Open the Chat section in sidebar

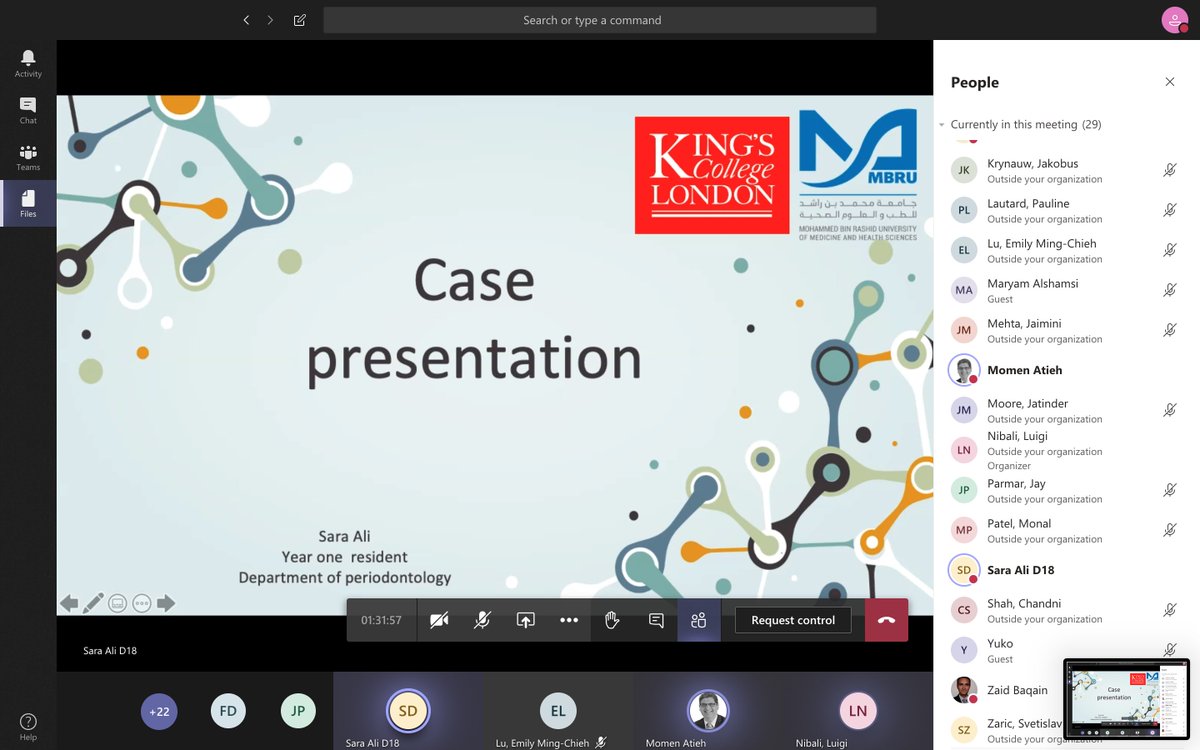[x=28, y=110]
